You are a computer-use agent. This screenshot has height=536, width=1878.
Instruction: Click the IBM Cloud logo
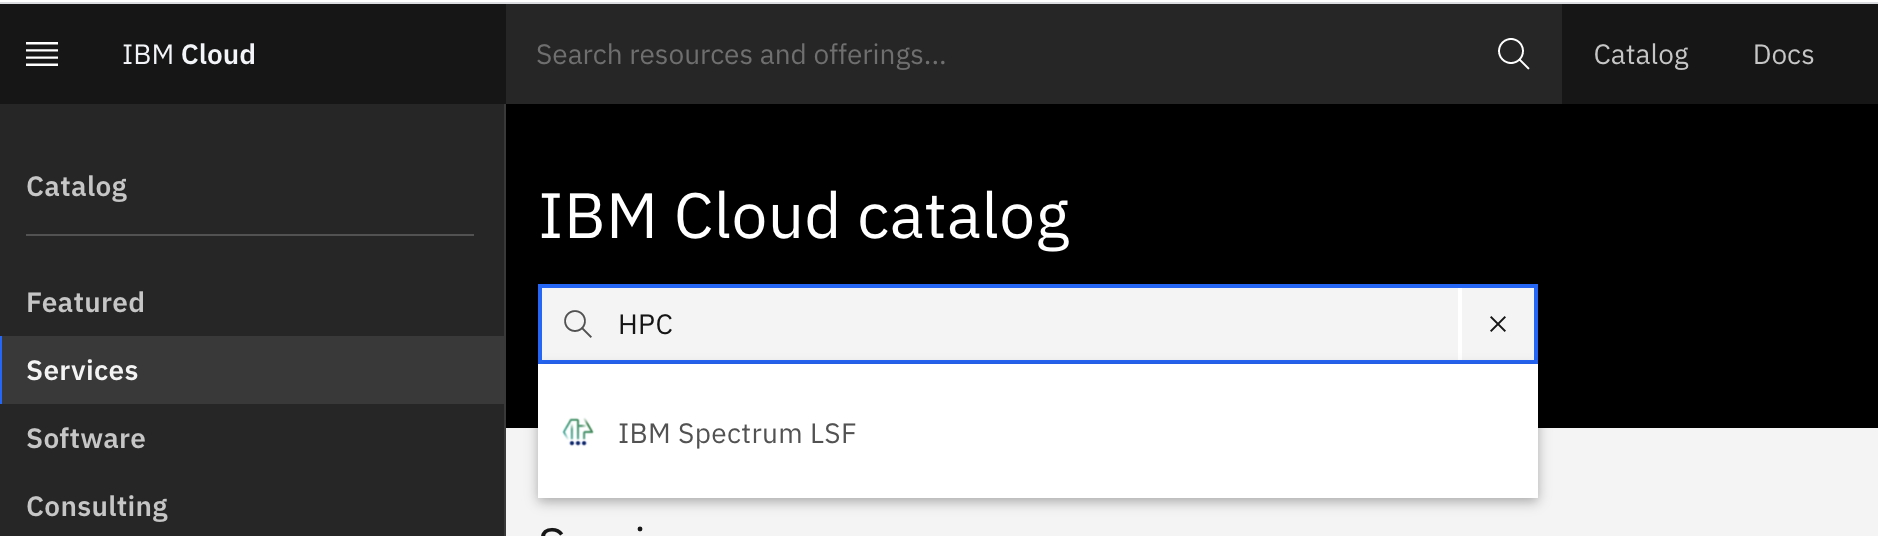[x=188, y=54]
